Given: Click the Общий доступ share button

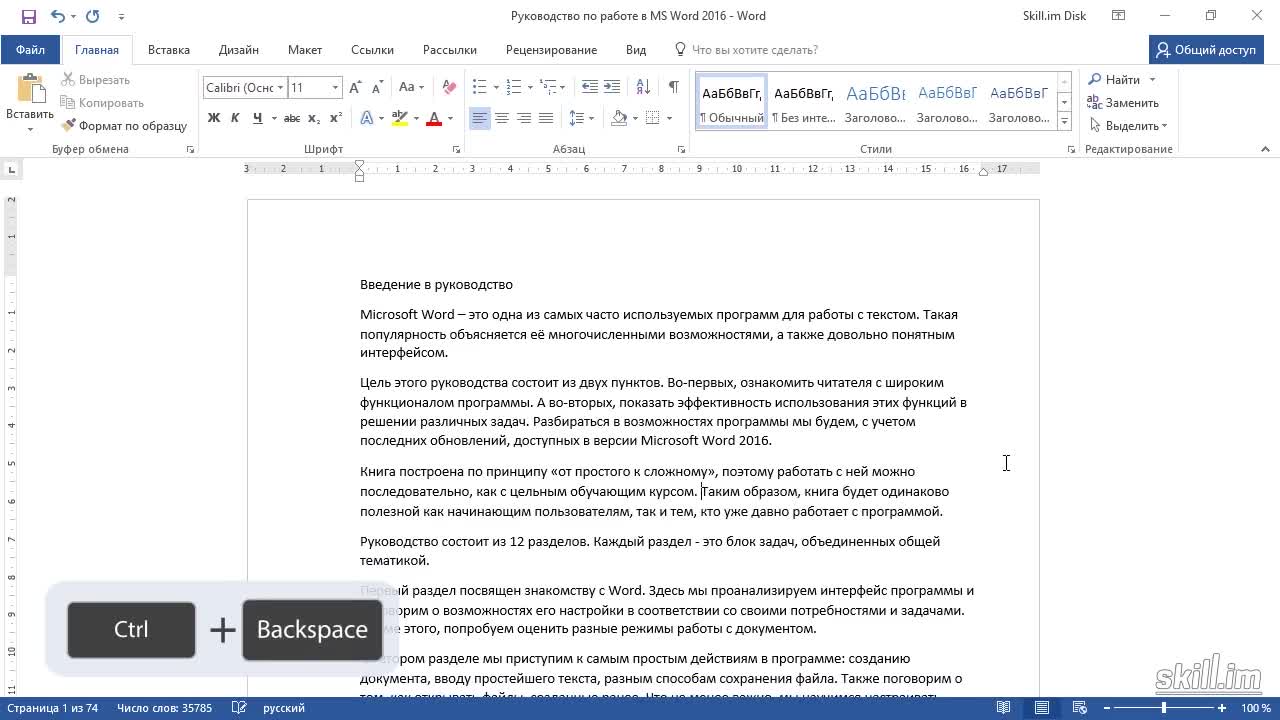Looking at the screenshot, I should point(1206,50).
